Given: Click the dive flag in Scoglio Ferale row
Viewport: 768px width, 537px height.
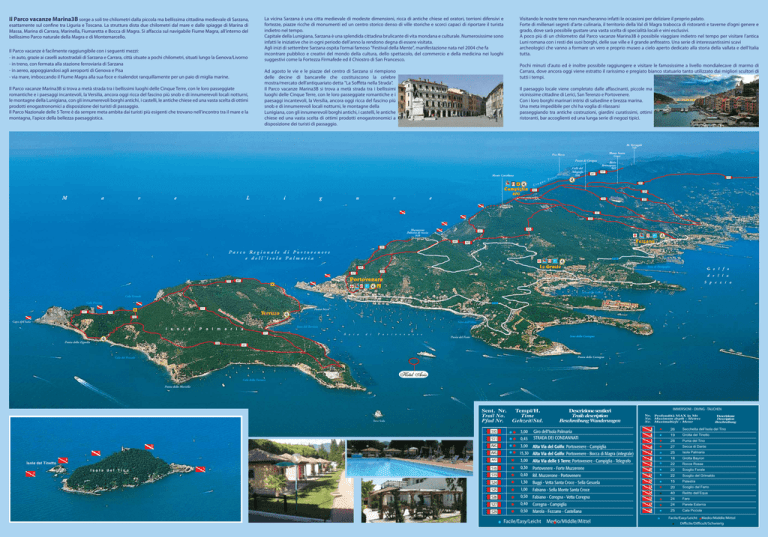Looking at the screenshot, I should pos(648,469).
